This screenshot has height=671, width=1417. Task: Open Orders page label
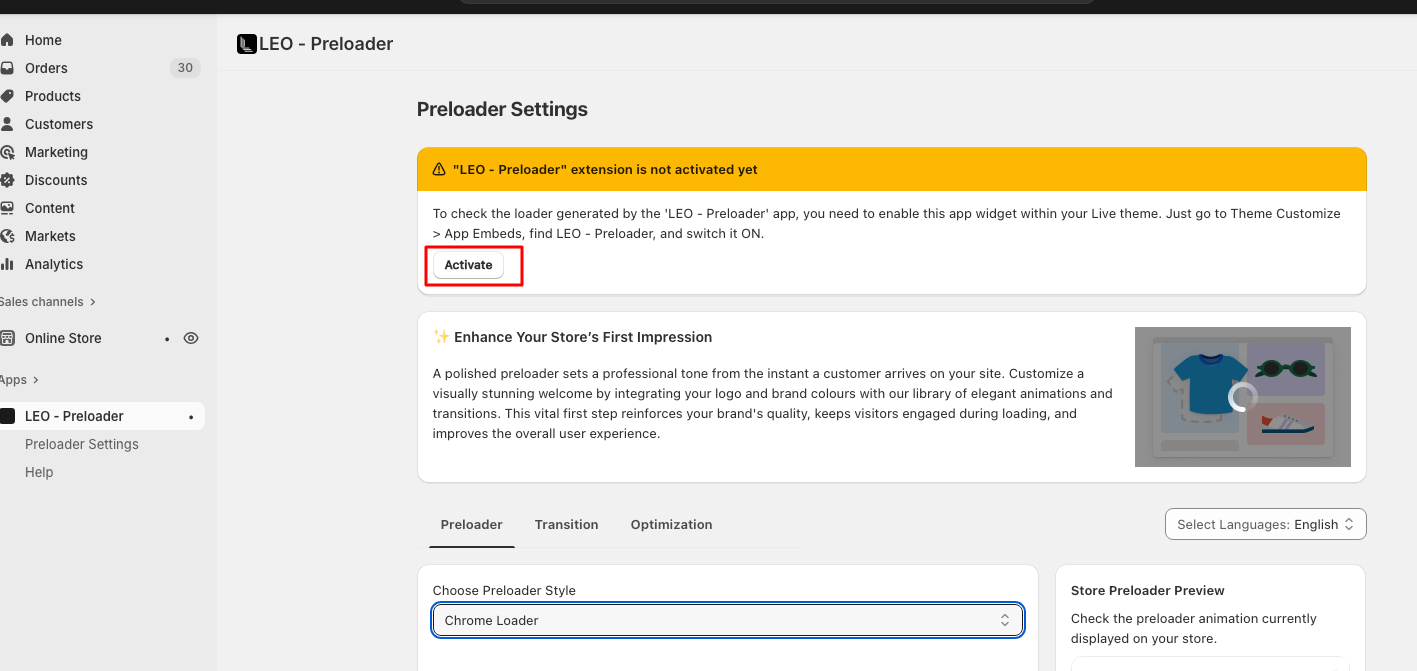coord(46,68)
